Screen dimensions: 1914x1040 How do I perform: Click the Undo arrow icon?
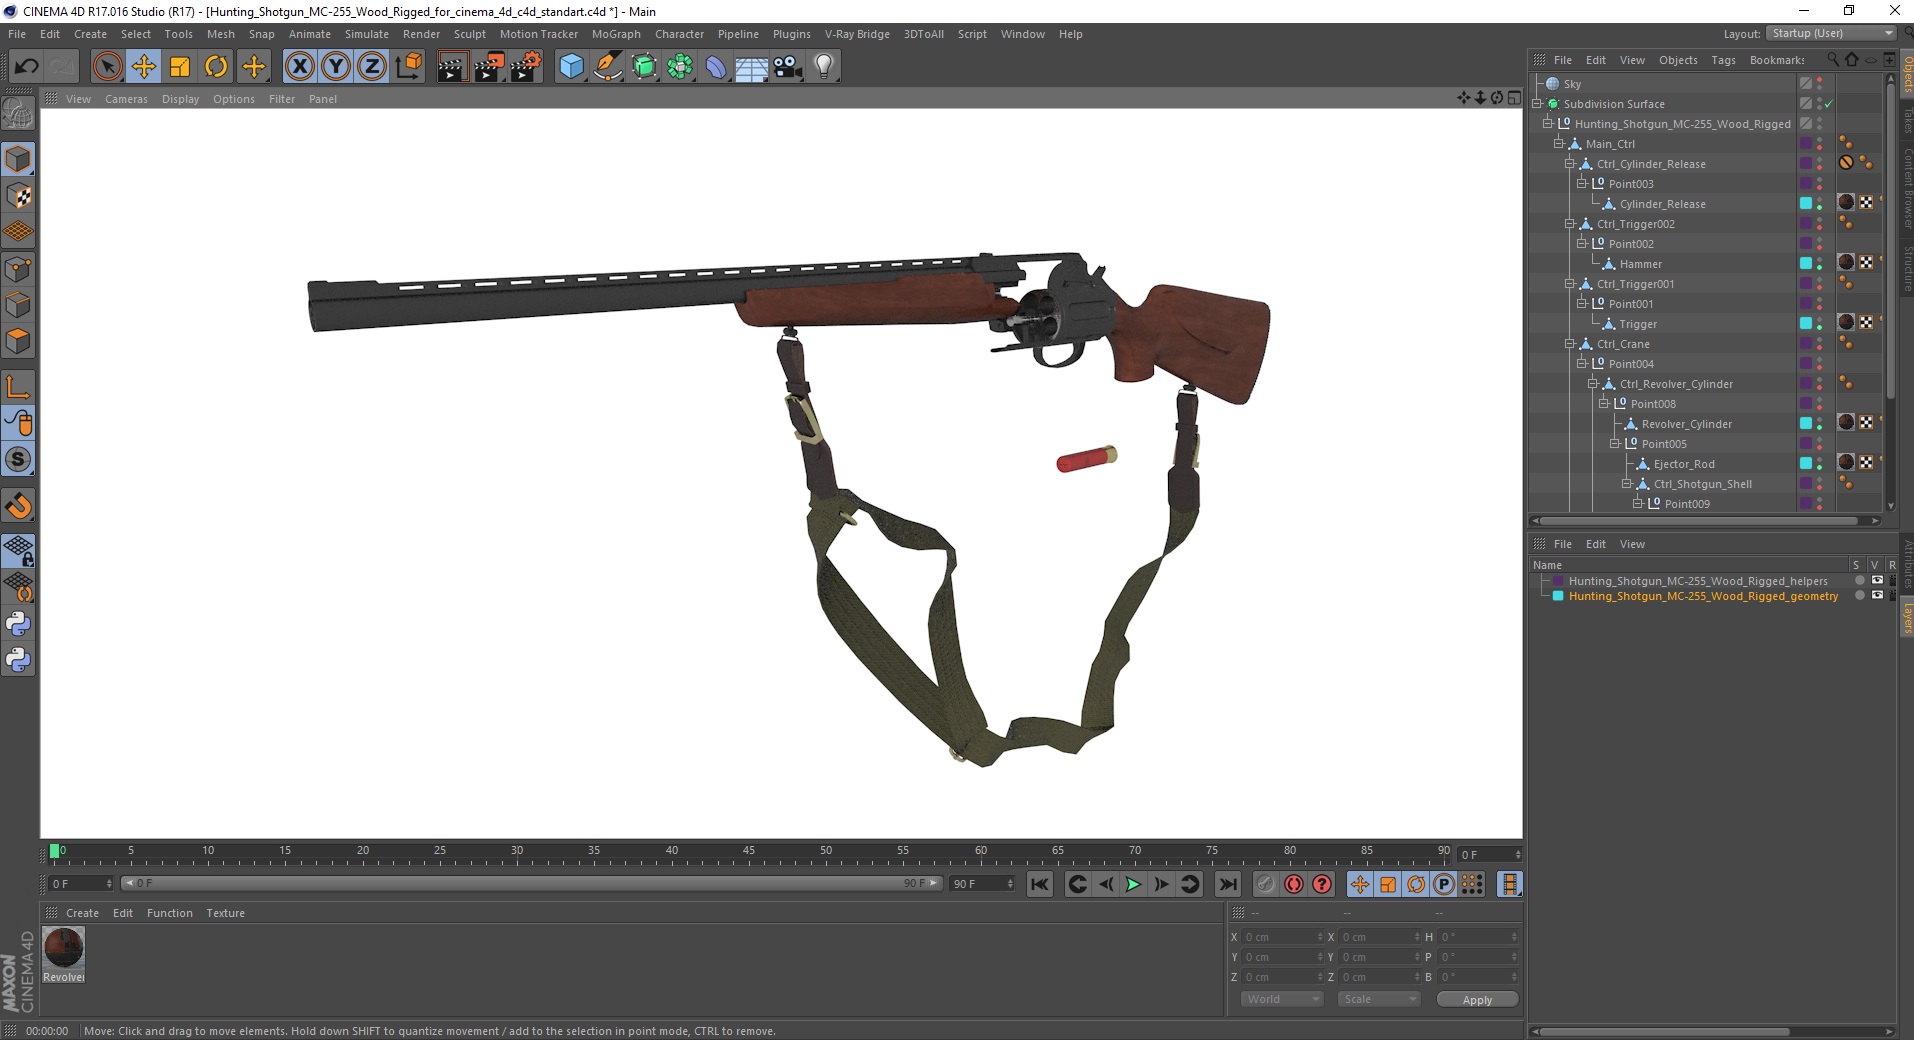click(x=26, y=67)
